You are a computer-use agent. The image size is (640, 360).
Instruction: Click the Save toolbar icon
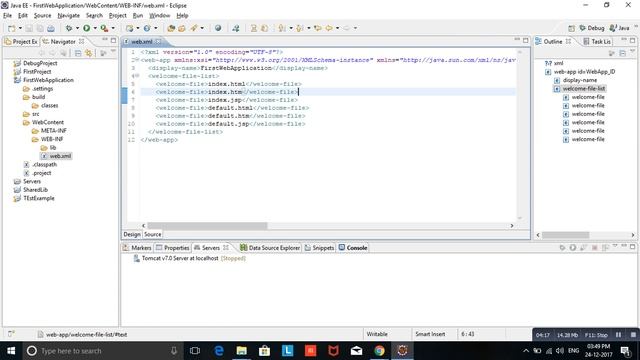click(x=29, y=28)
